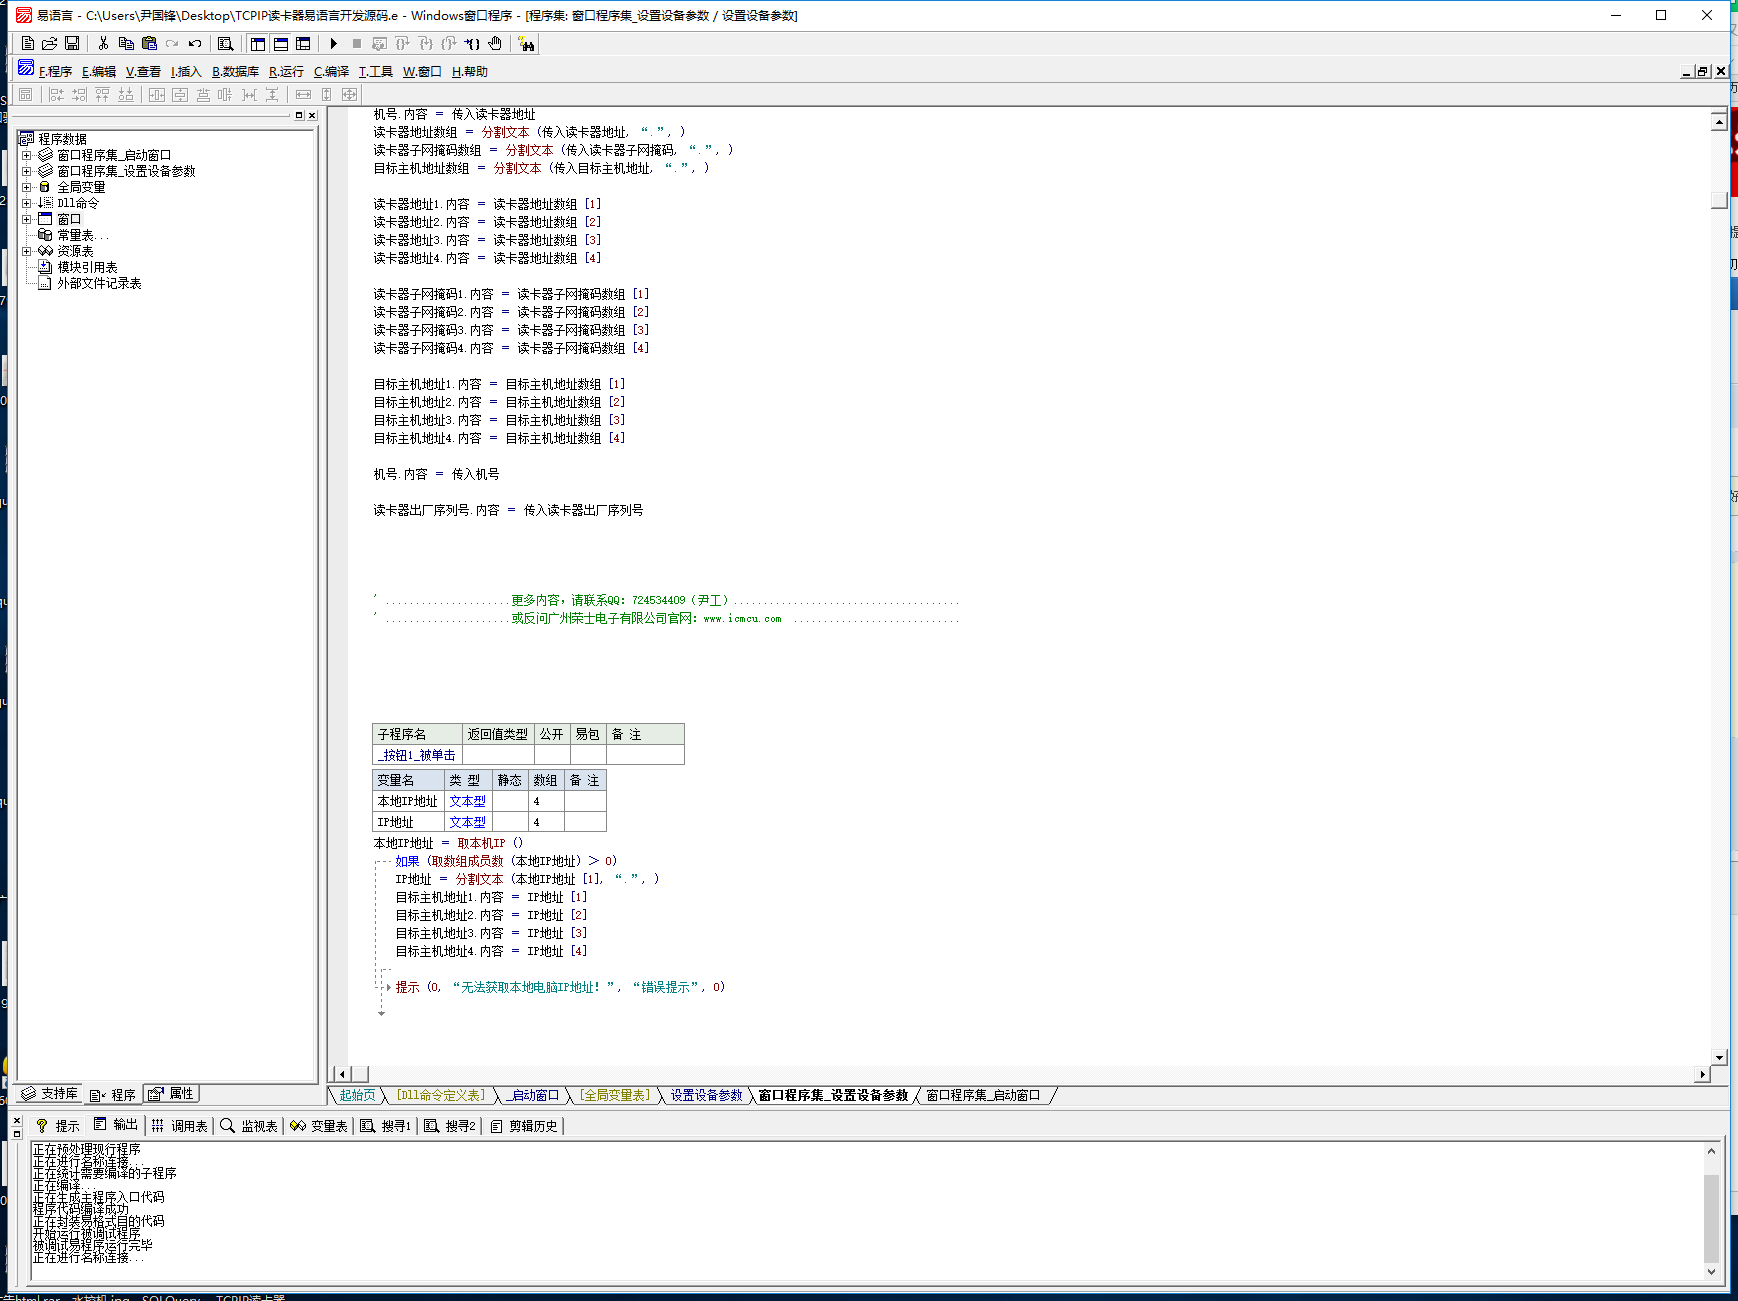Show the 调用表 tab
This screenshot has height=1301, width=1738.
179,1126
